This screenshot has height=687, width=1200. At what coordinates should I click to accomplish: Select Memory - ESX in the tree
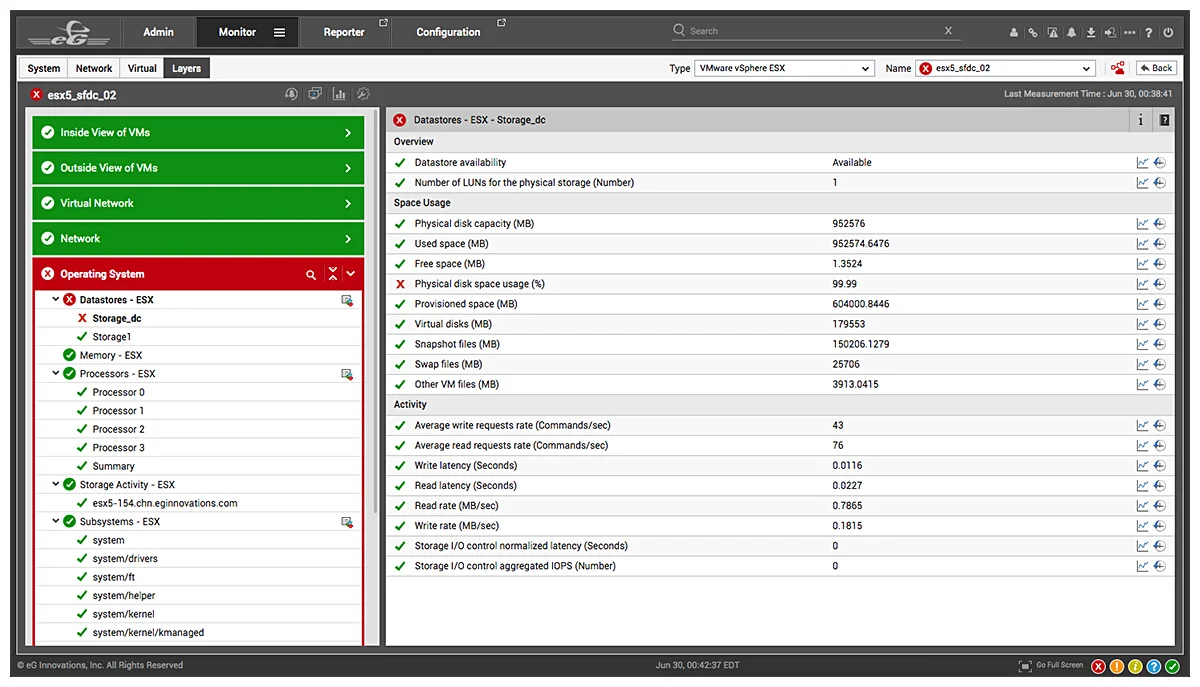point(111,356)
